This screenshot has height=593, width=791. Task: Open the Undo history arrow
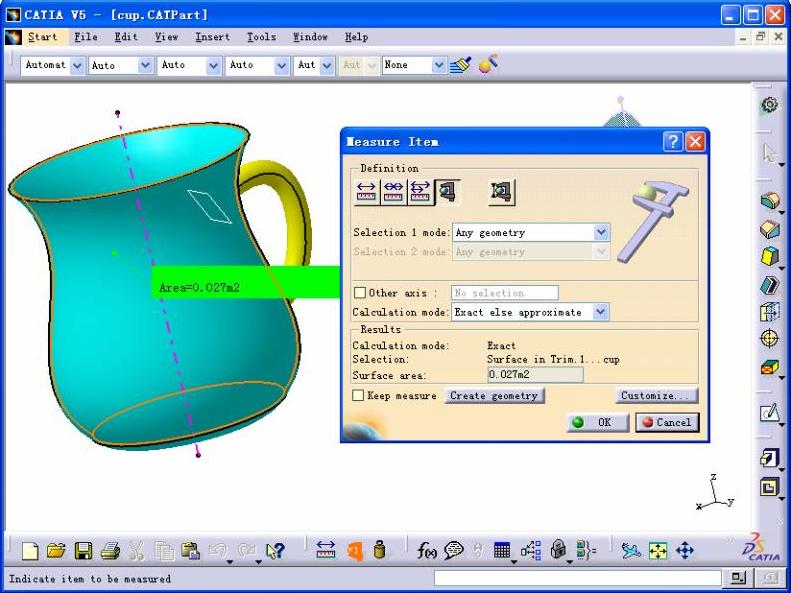230,561
